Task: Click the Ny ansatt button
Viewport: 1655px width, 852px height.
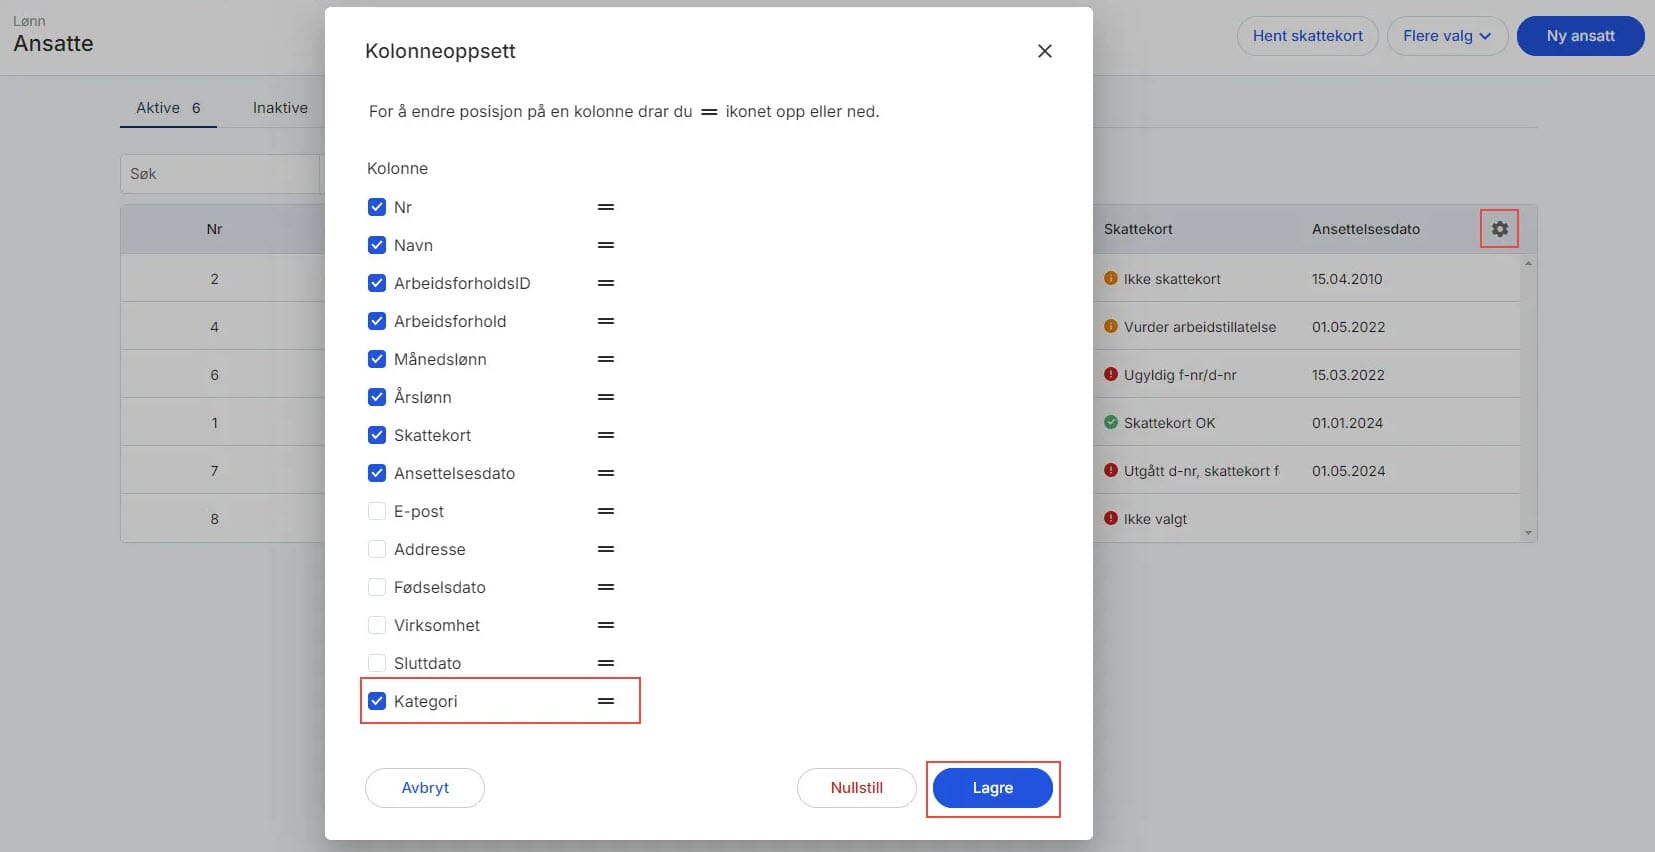Action: [1581, 36]
